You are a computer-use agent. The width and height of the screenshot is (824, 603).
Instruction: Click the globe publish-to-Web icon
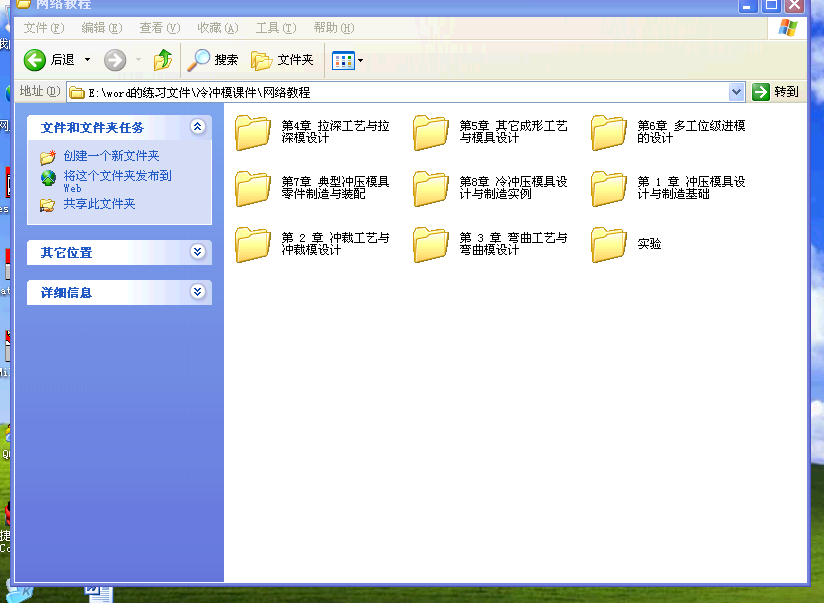(x=48, y=178)
